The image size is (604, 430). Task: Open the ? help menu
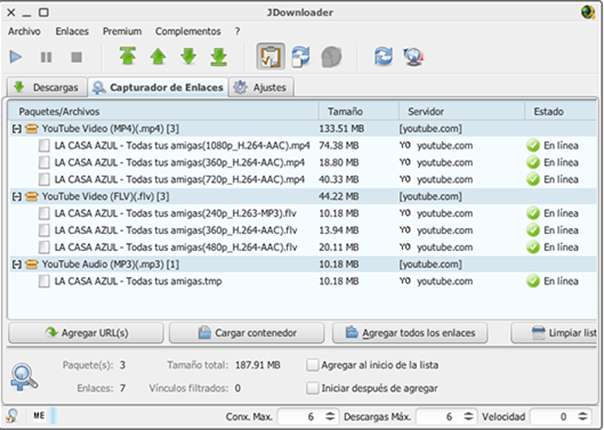pos(237,31)
